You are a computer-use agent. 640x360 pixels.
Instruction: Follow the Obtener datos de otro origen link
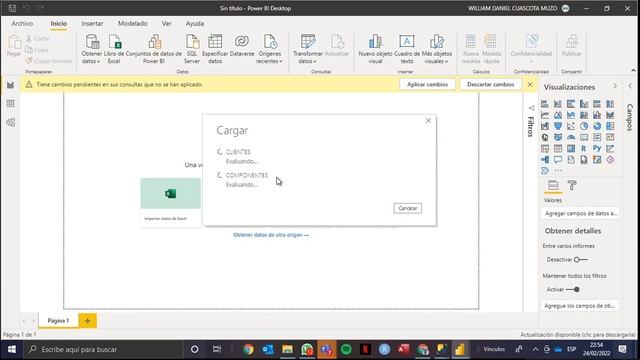tap(271, 235)
